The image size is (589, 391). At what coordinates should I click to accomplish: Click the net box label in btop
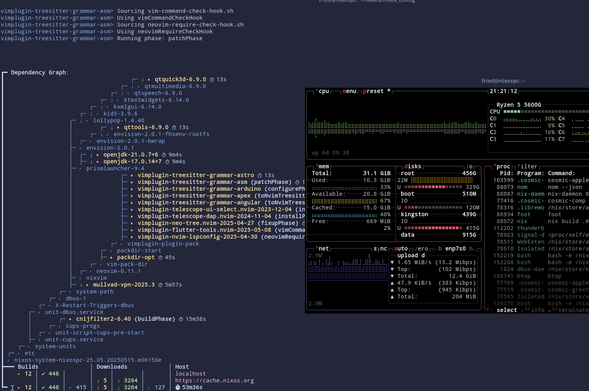click(322, 249)
